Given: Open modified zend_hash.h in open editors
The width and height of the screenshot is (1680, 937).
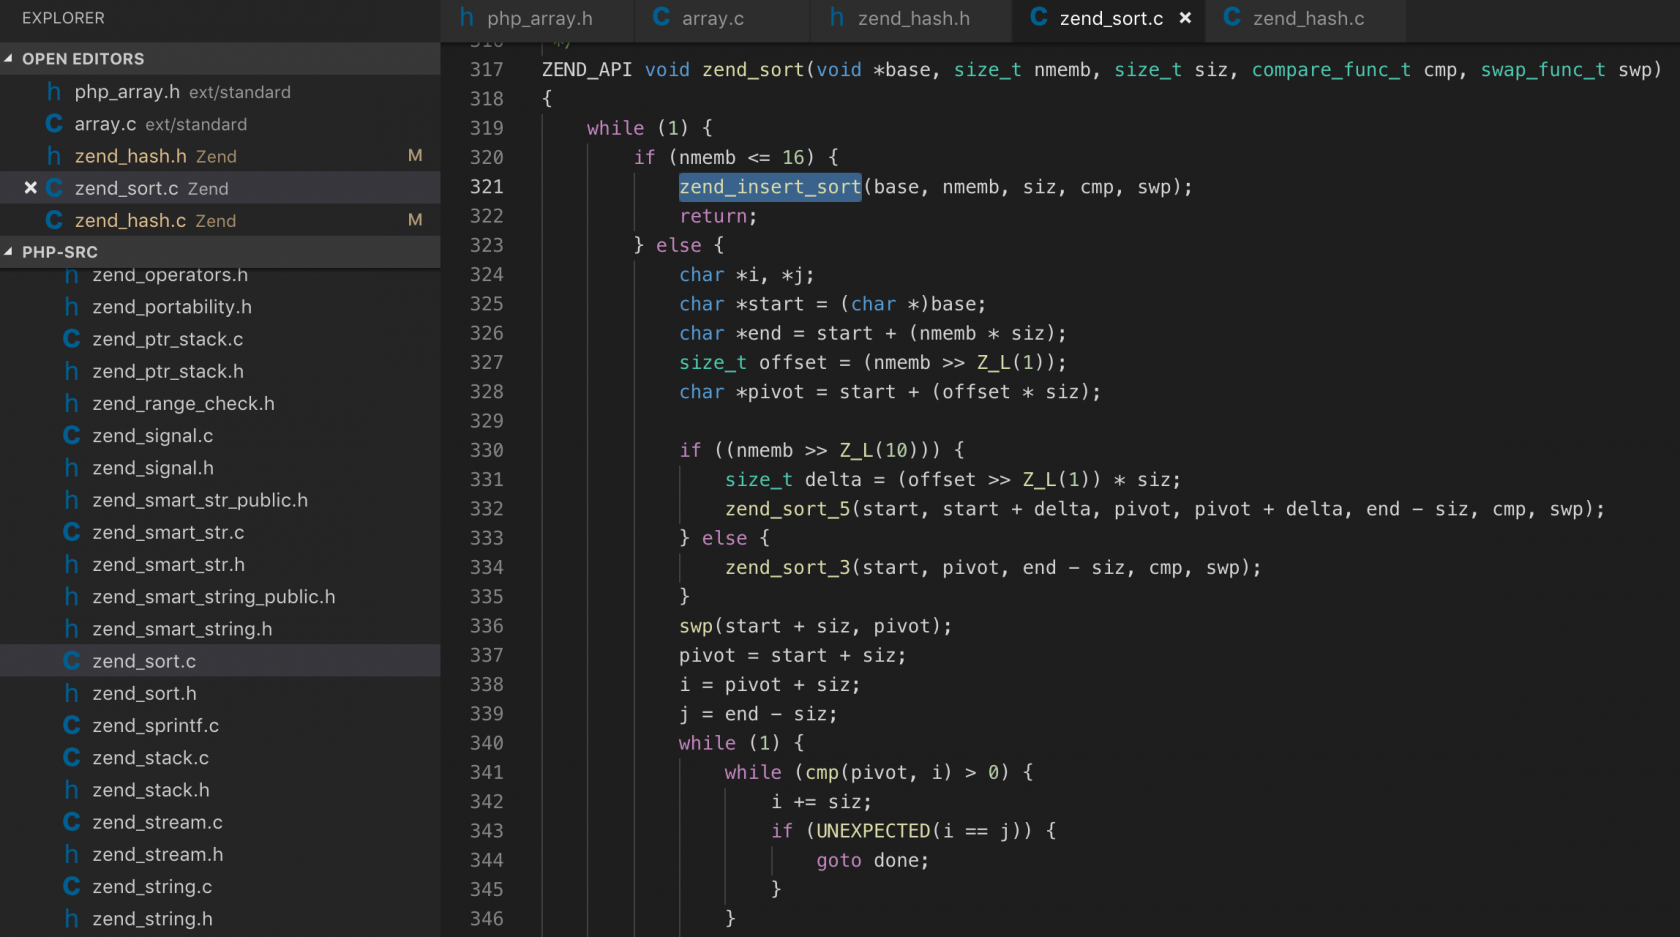Looking at the screenshot, I should pos(220,156).
